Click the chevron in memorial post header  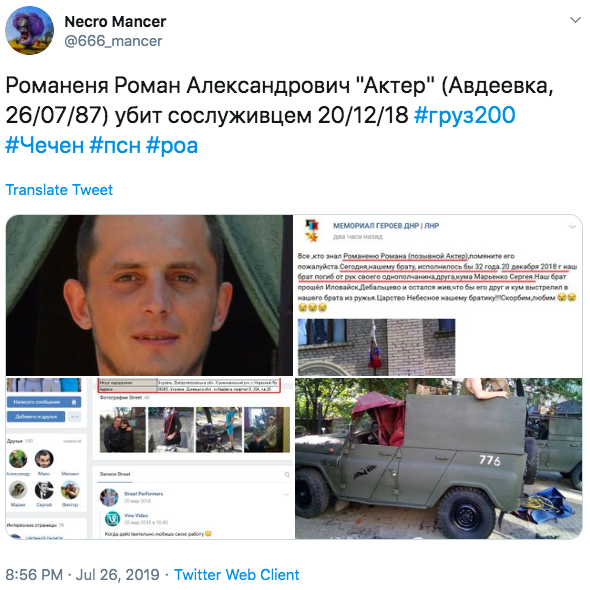(572, 227)
